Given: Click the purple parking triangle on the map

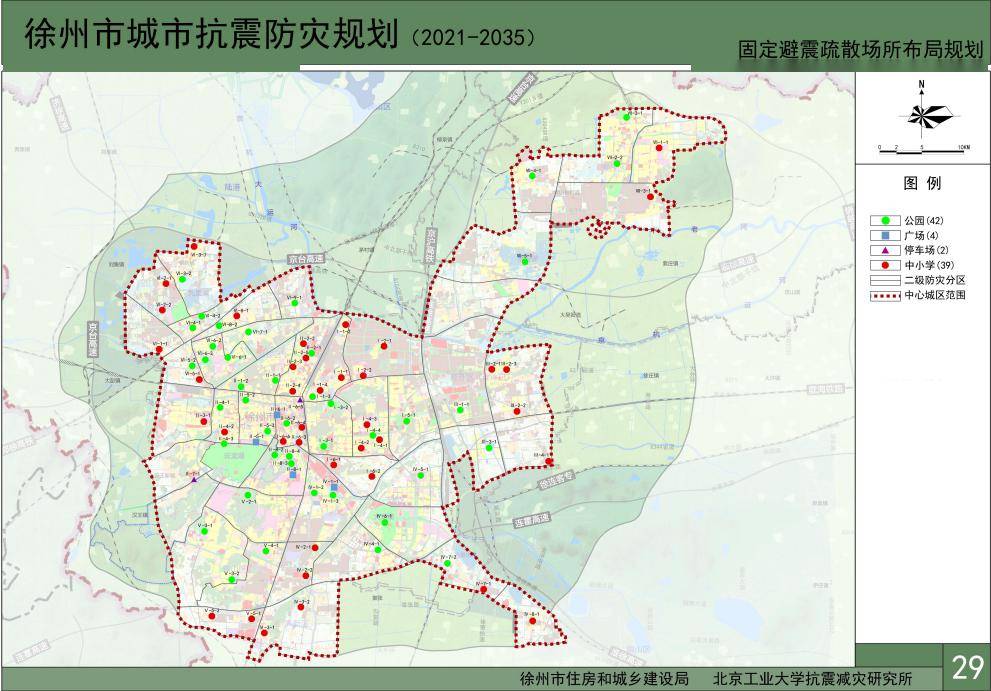Looking at the screenshot, I should (x=300, y=400).
